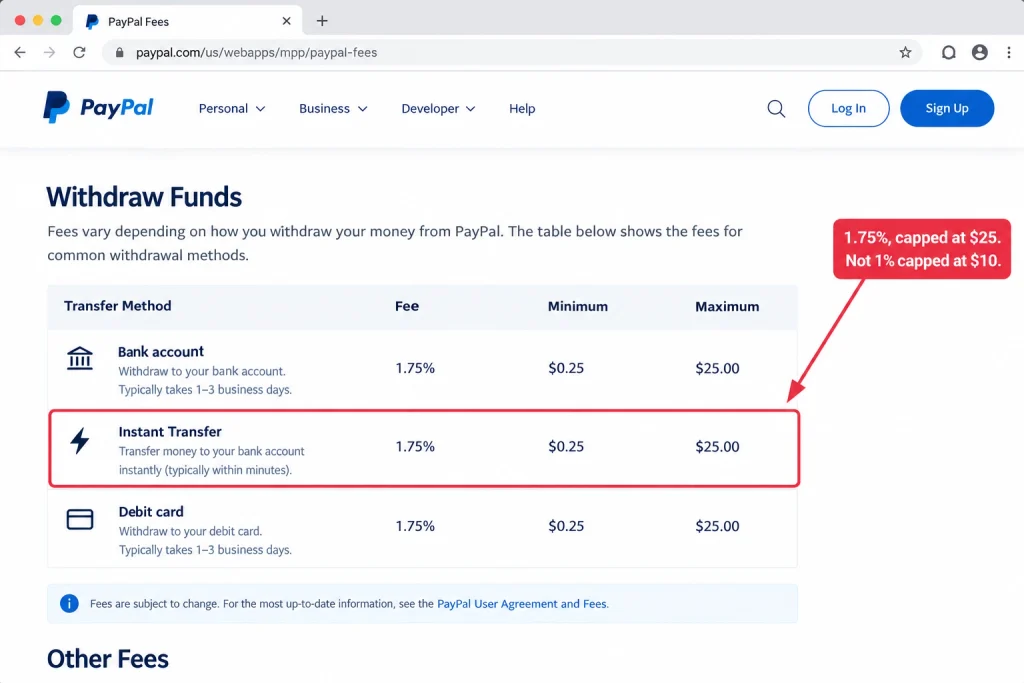This screenshot has width=1024, height=683.
Task: Click the Maximum column header
Action: (727, 306)
